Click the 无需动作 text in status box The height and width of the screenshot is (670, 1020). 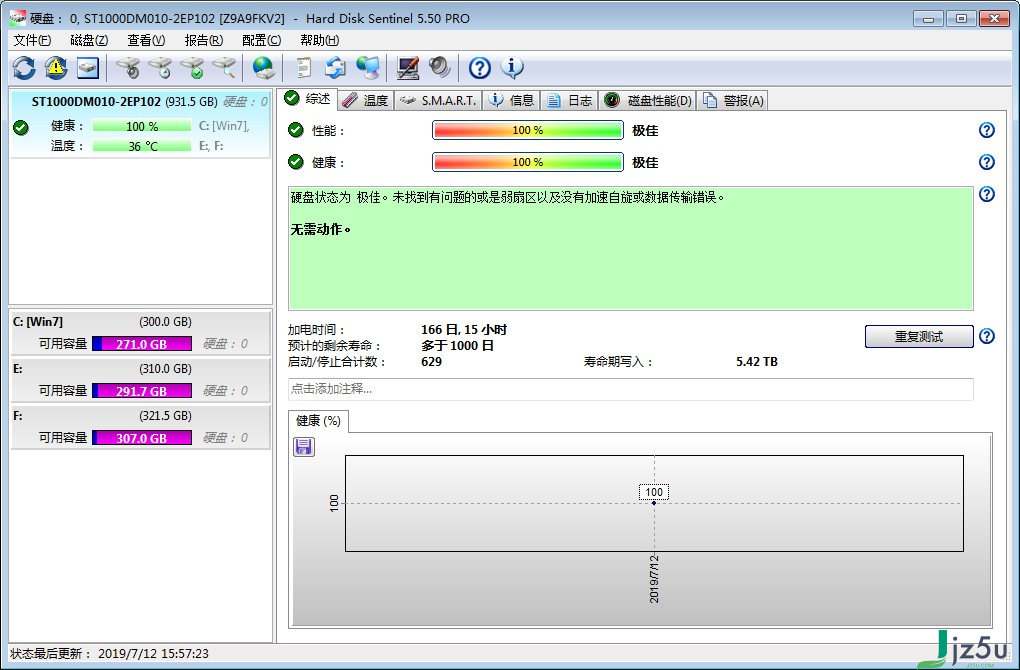[x=320, y=229]
